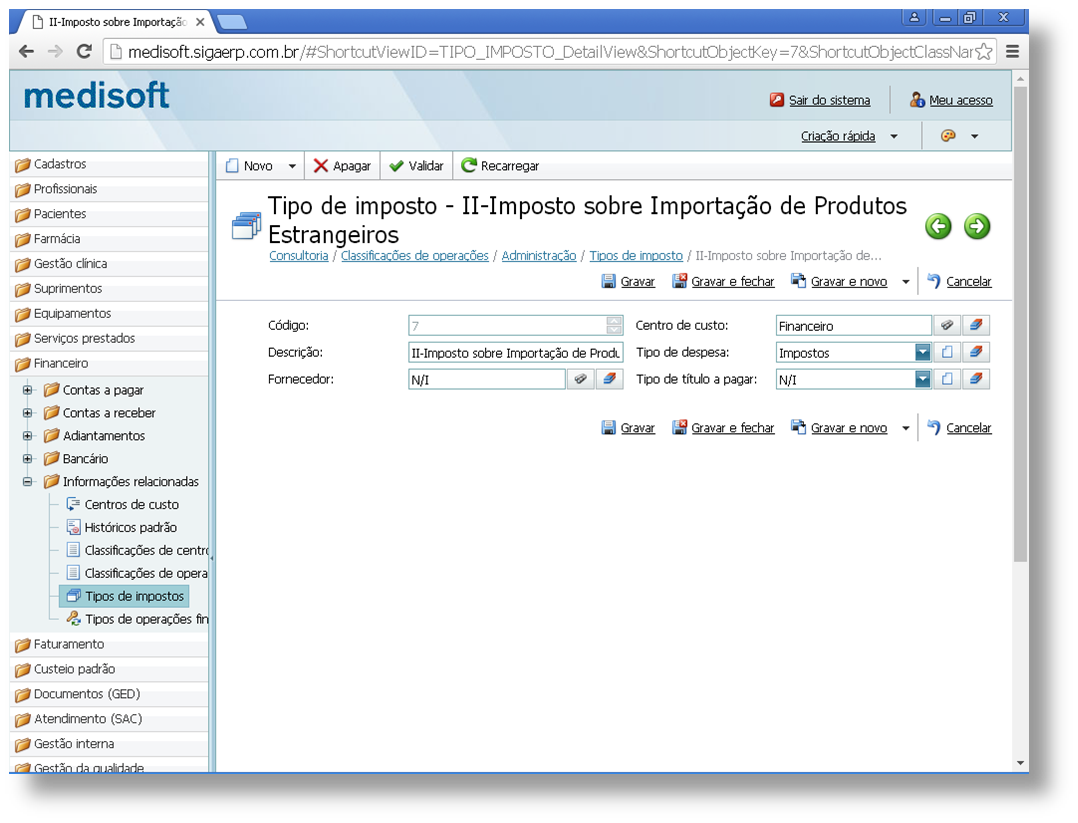Open Tipos de operações item in sidebar

[137, 619]
